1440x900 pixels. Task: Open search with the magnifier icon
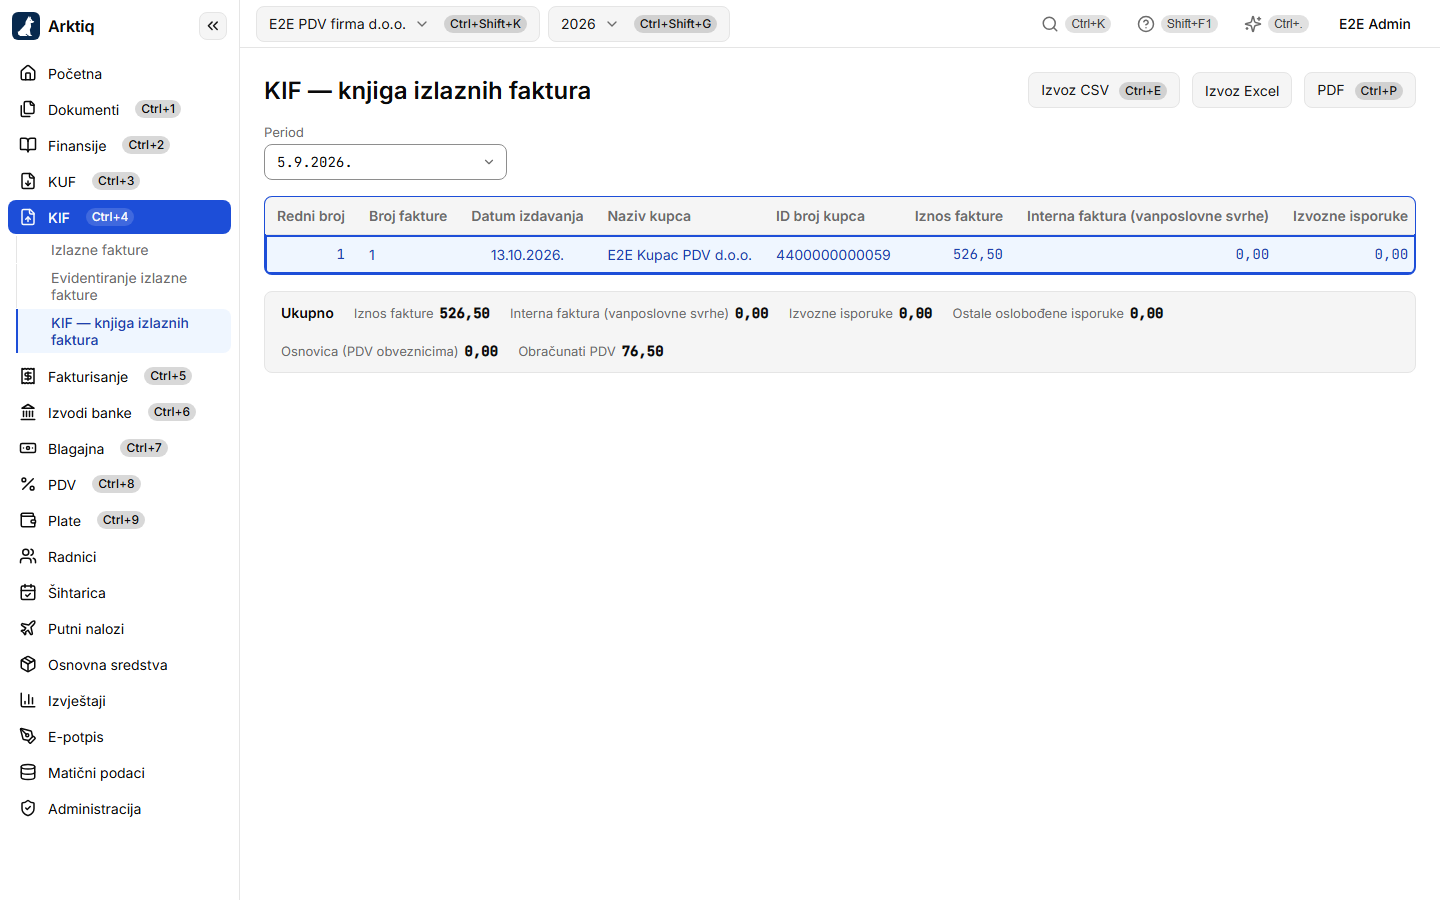(x=1050, y=24)
